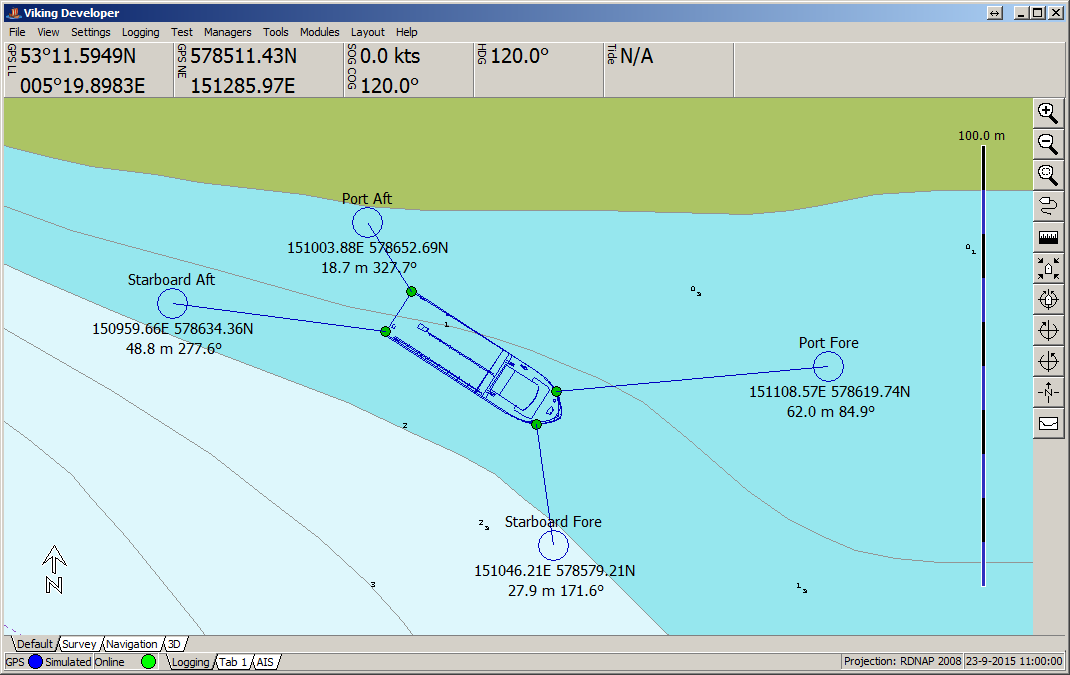Select the AIS status tab
The width and height of the screenshot is (1070, 675).
click(265, 661)
